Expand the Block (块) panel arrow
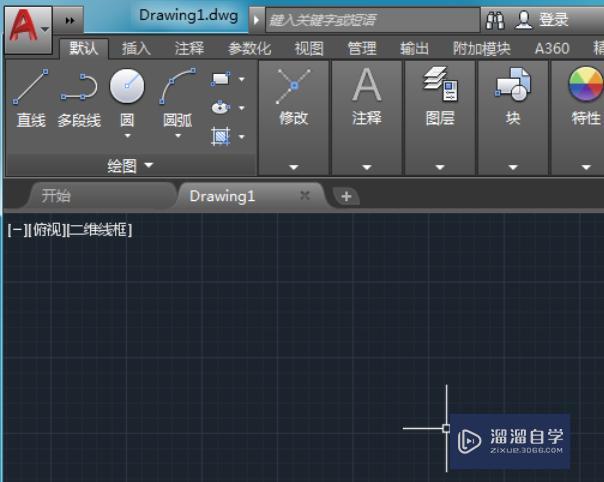Viewport: 604px width, 482px height. coord(513,167)
